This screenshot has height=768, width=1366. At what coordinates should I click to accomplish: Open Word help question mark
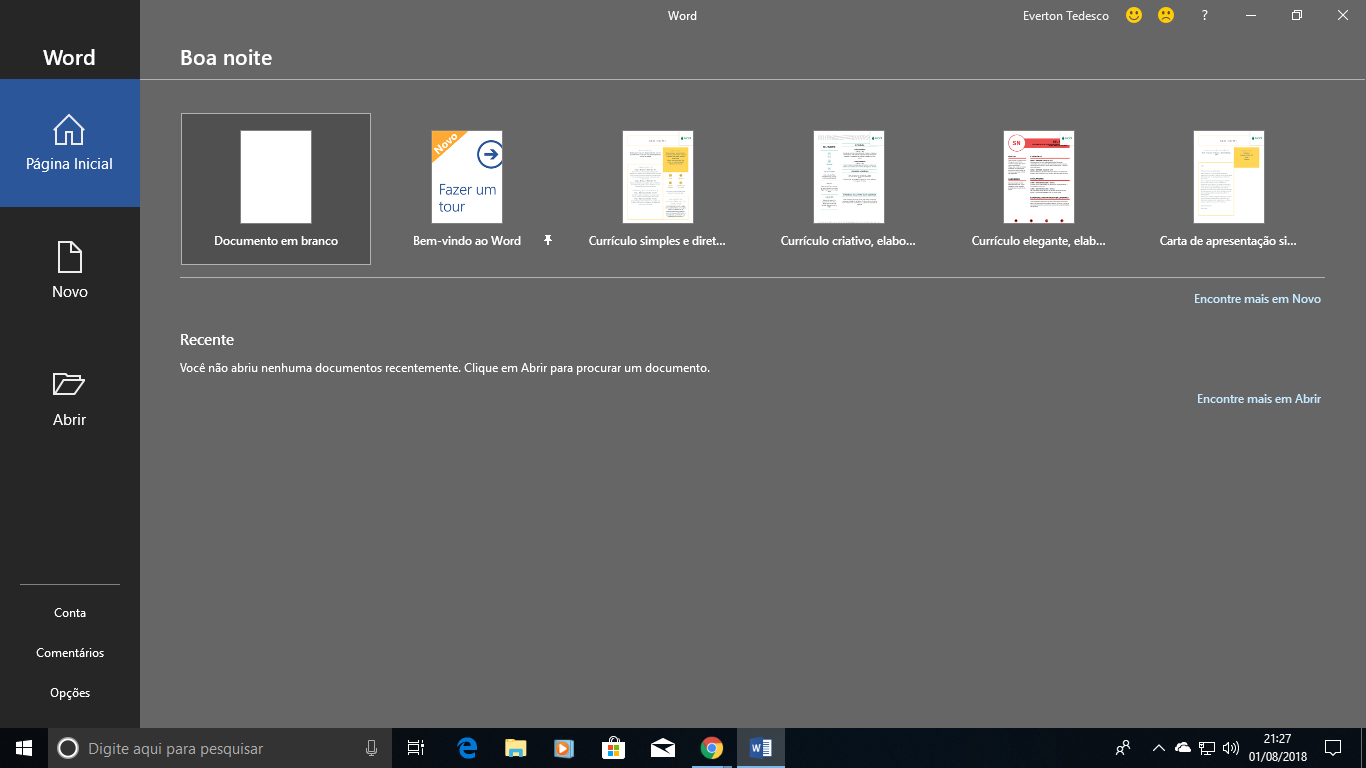[1205, 16]
